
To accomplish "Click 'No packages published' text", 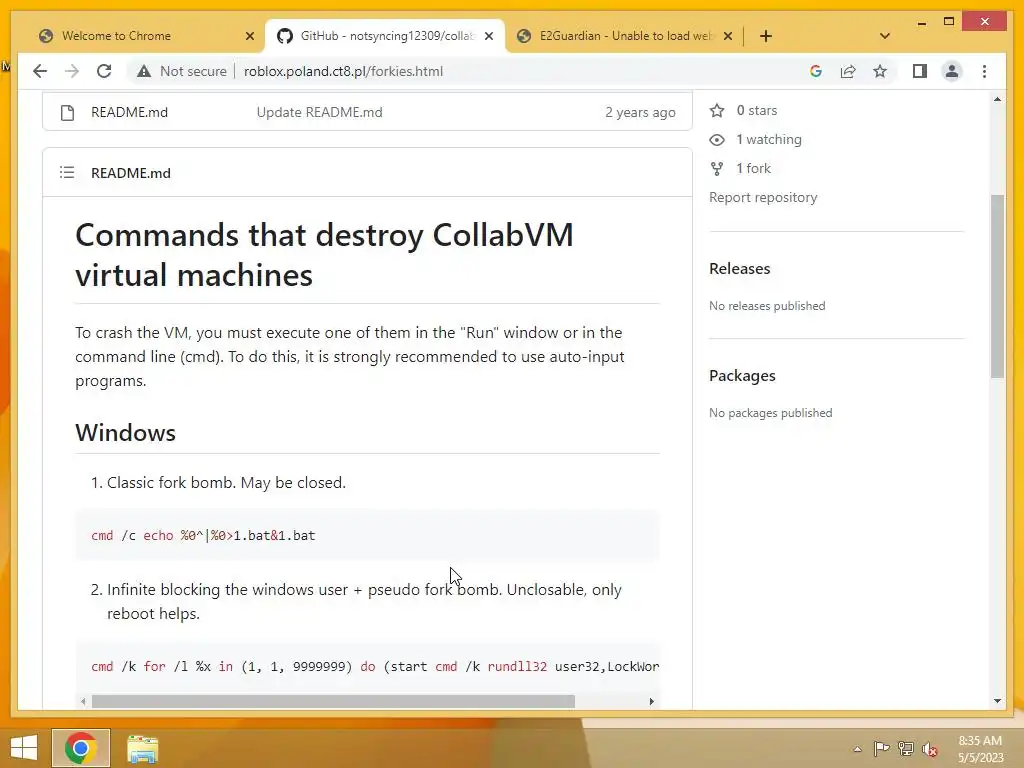I will click(771, 413).
